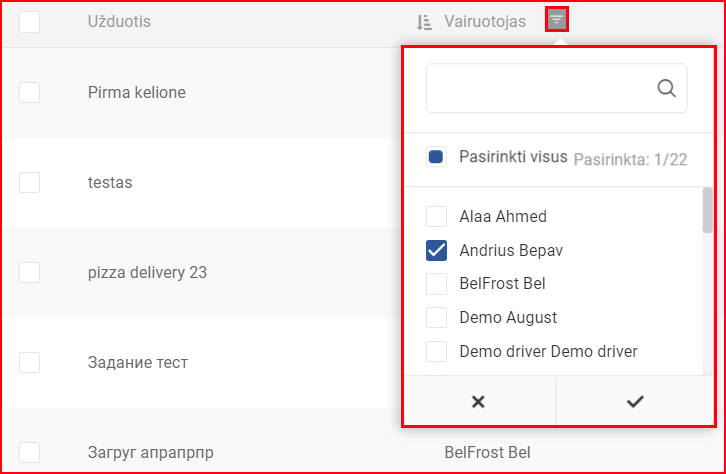
Task: Select all rows with the header checkbox
Action: pos(29,22)
